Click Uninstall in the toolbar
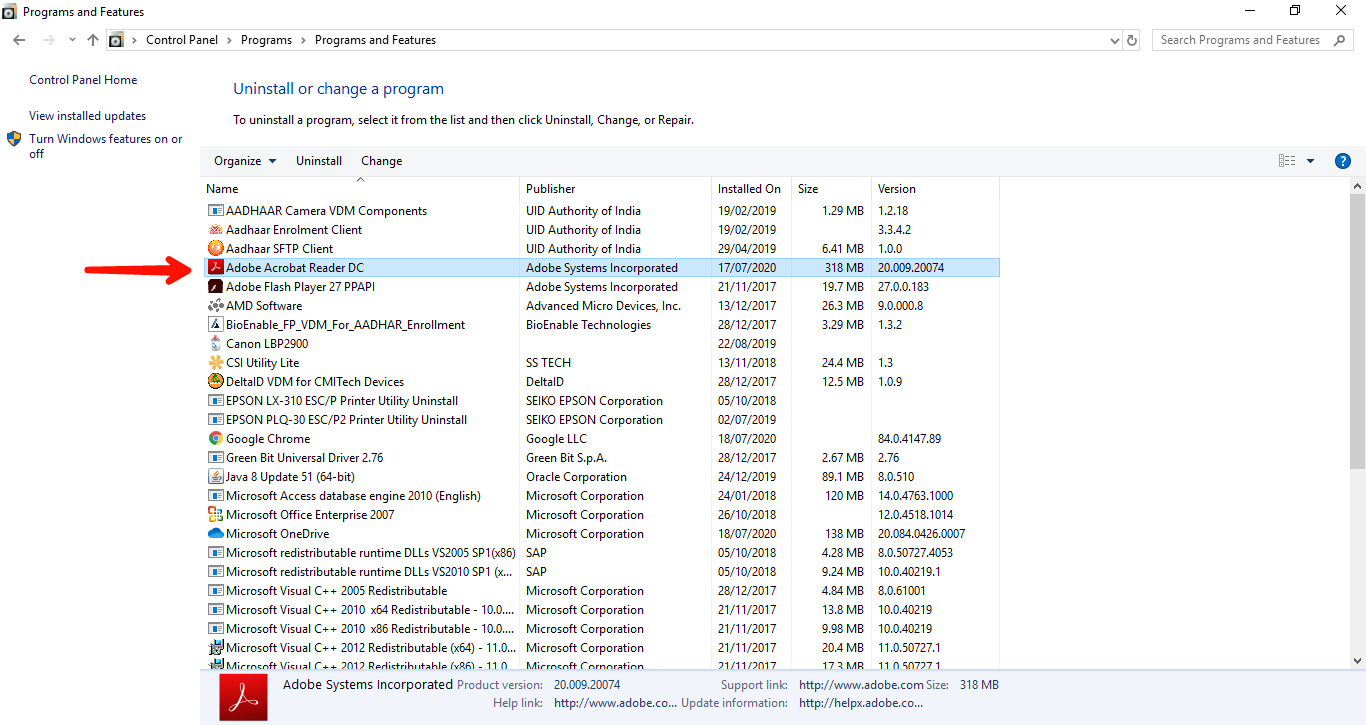 pyautogui.click(x=319, y=161)
